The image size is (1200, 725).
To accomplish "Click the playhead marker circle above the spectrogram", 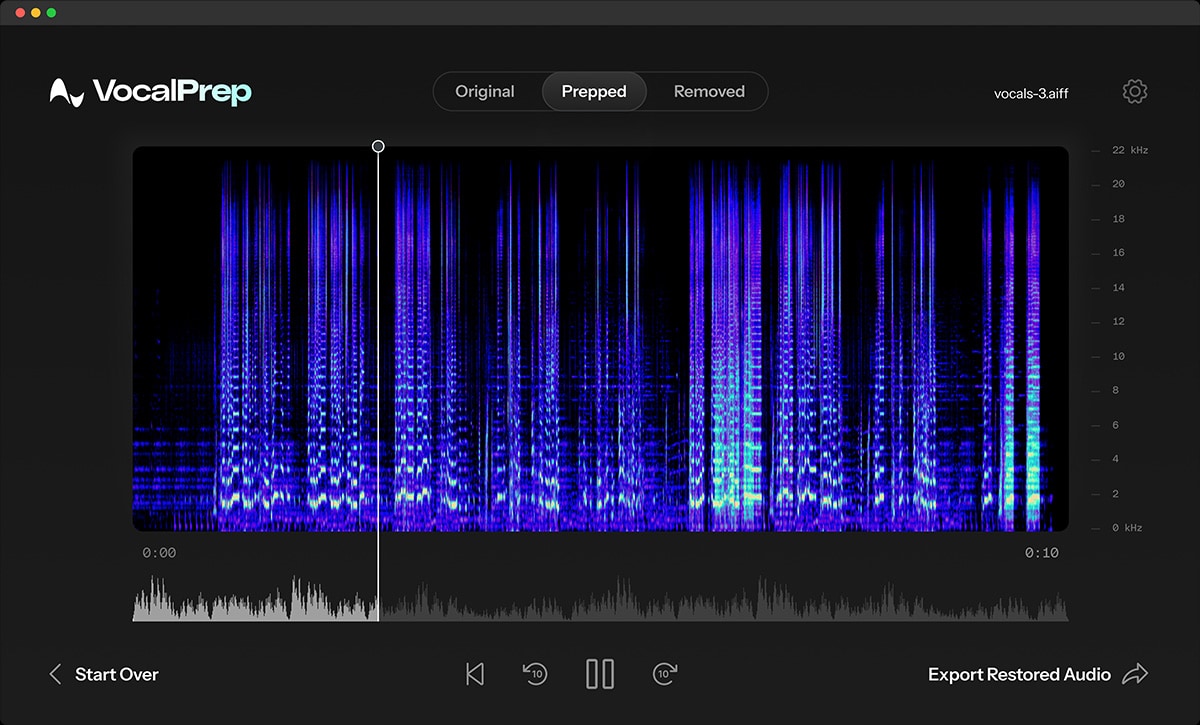I will [378, 146].
